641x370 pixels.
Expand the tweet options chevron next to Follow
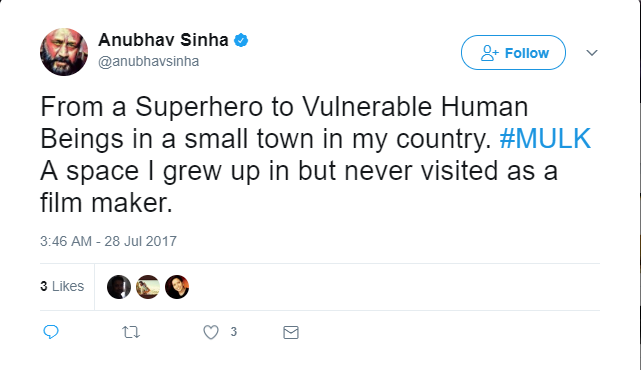pyautogui.click(x=592, y=53)
